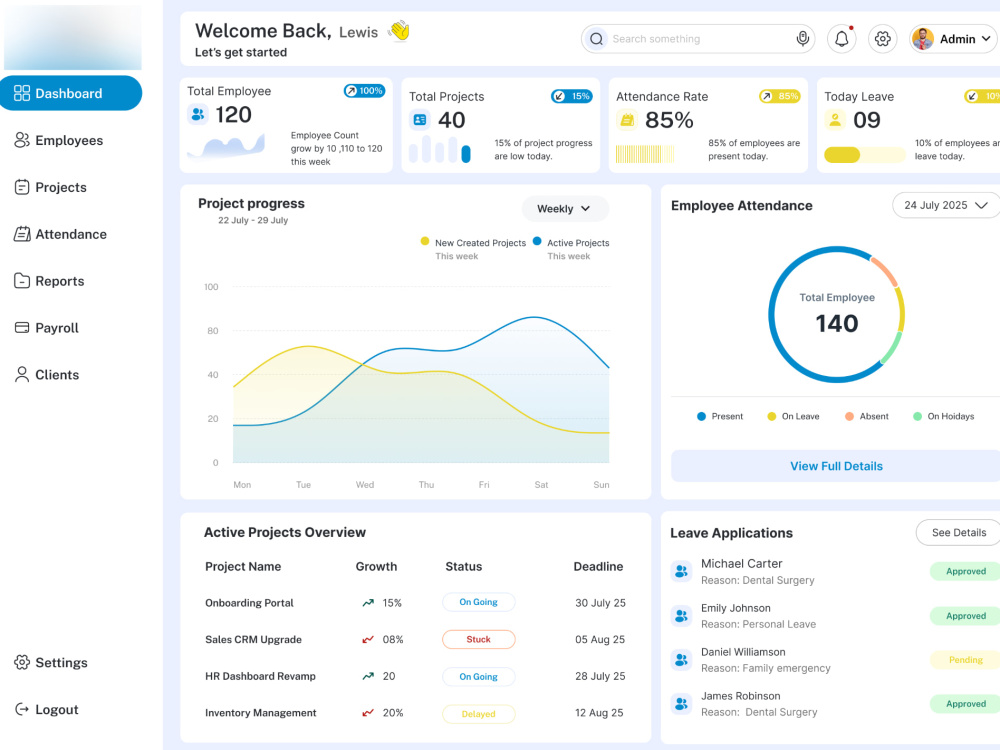The image size is (1000, 750).
Task: Click the Deadline column header
Action: [598, 566]
